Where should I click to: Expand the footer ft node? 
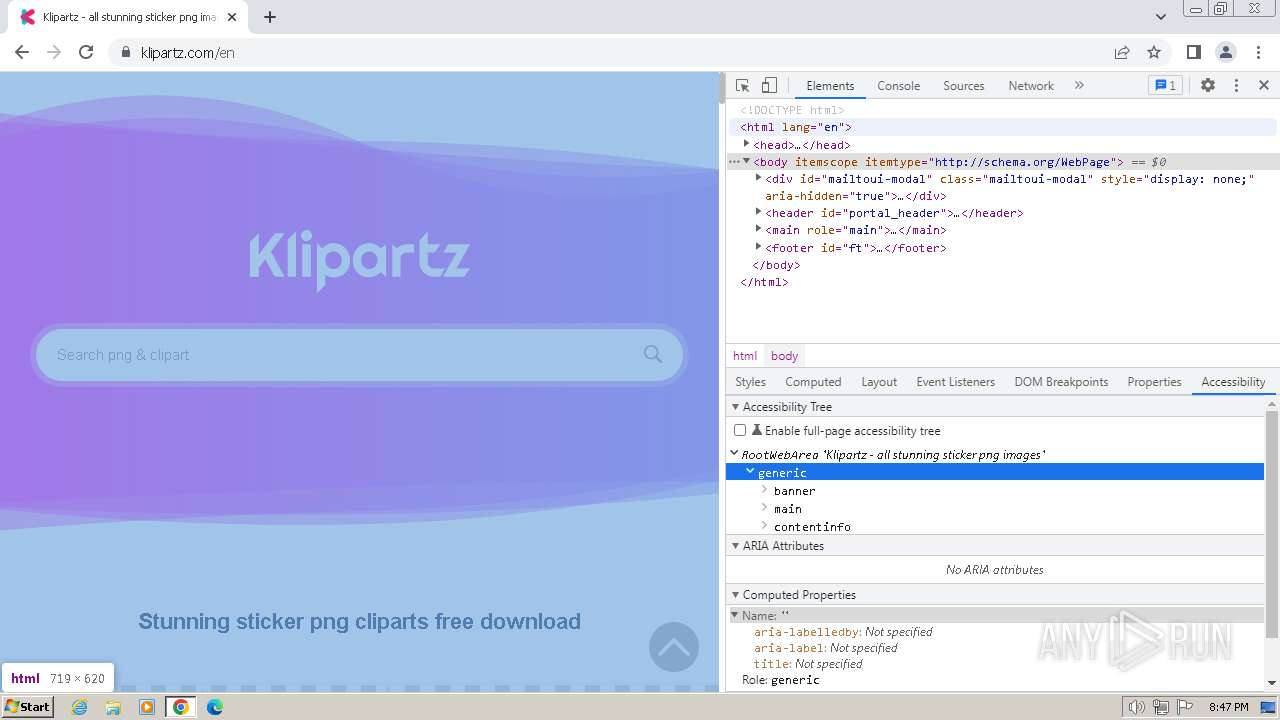coord(758,247)
